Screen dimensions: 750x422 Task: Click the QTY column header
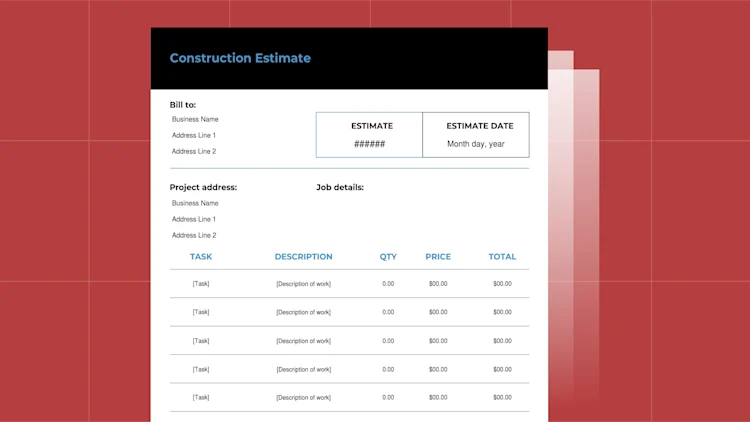(388, 256)
